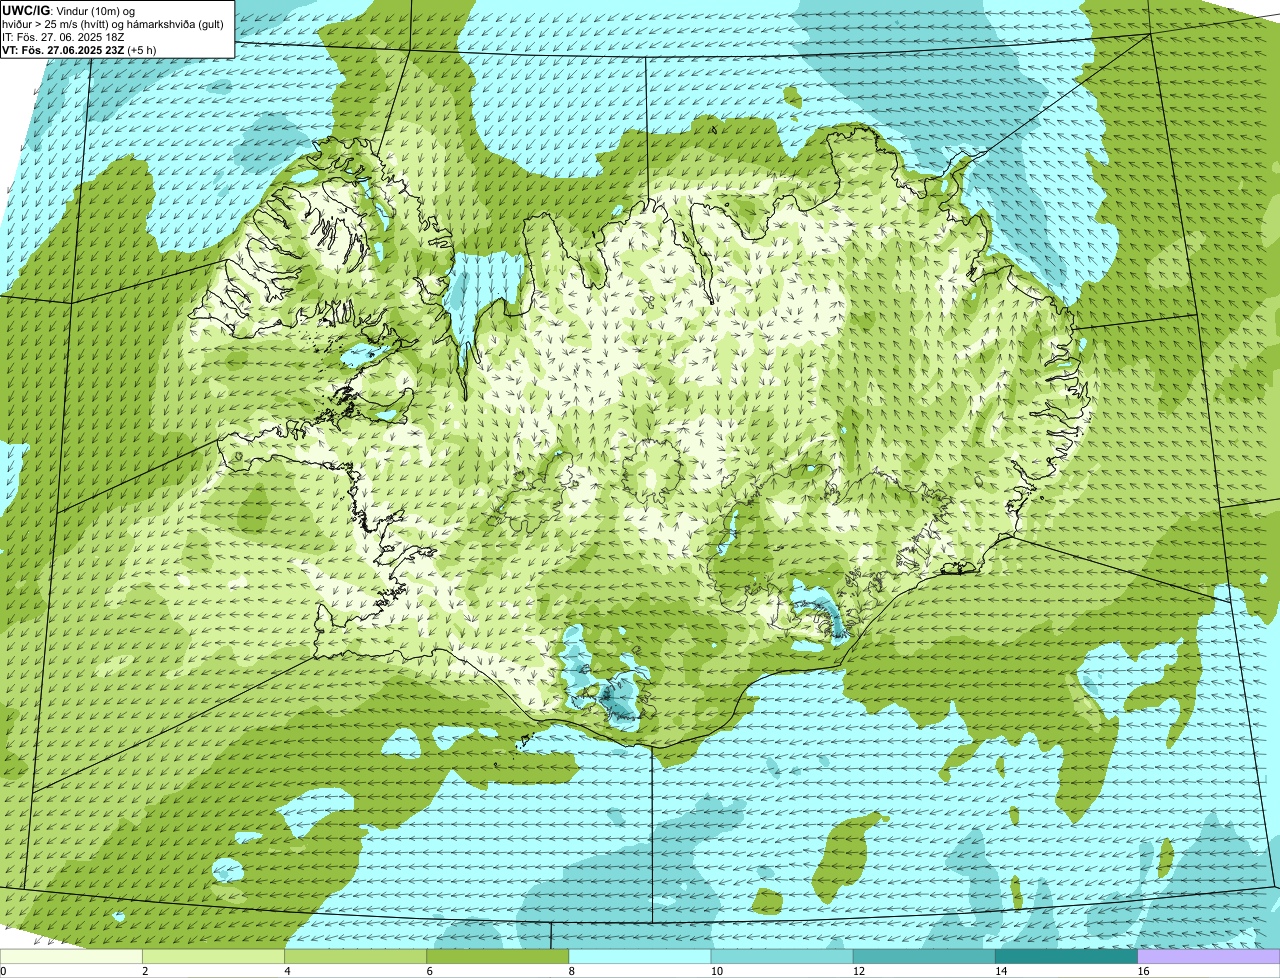Viewport: 1280px width, 978px height.
Task: Click the pale cyan 8–10 legend swatch
Action: coord(640,956)
